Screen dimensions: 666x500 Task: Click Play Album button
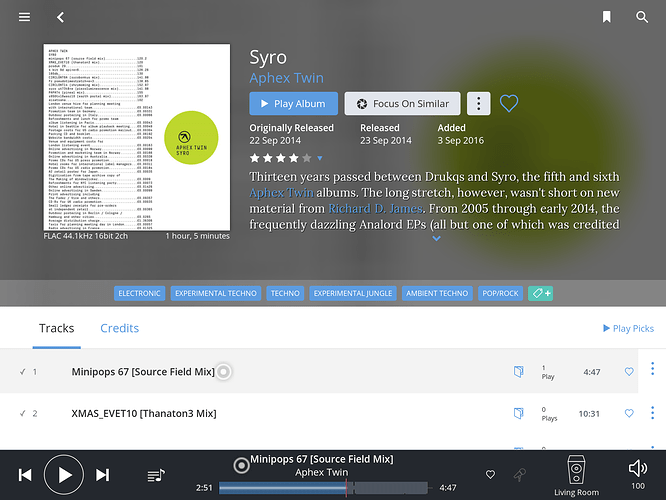pos(293,104)
